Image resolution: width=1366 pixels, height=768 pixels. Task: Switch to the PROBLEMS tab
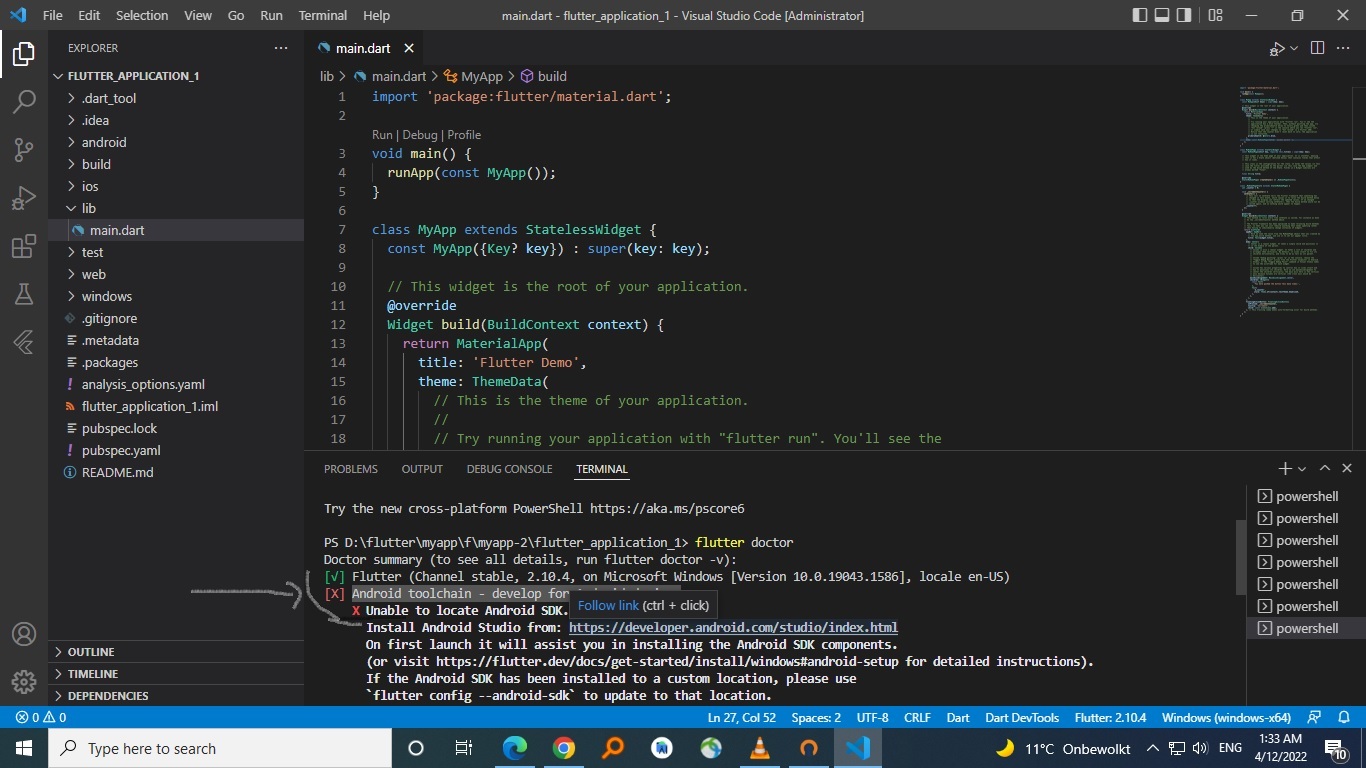coord(351,468)
